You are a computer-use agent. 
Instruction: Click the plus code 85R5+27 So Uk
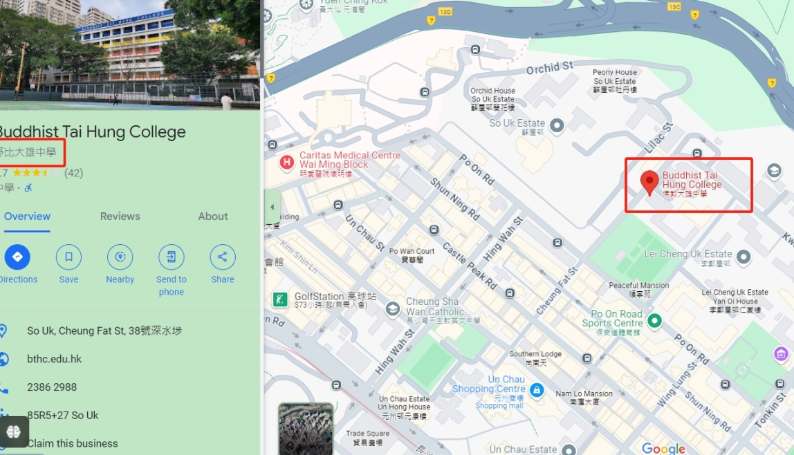63,415
